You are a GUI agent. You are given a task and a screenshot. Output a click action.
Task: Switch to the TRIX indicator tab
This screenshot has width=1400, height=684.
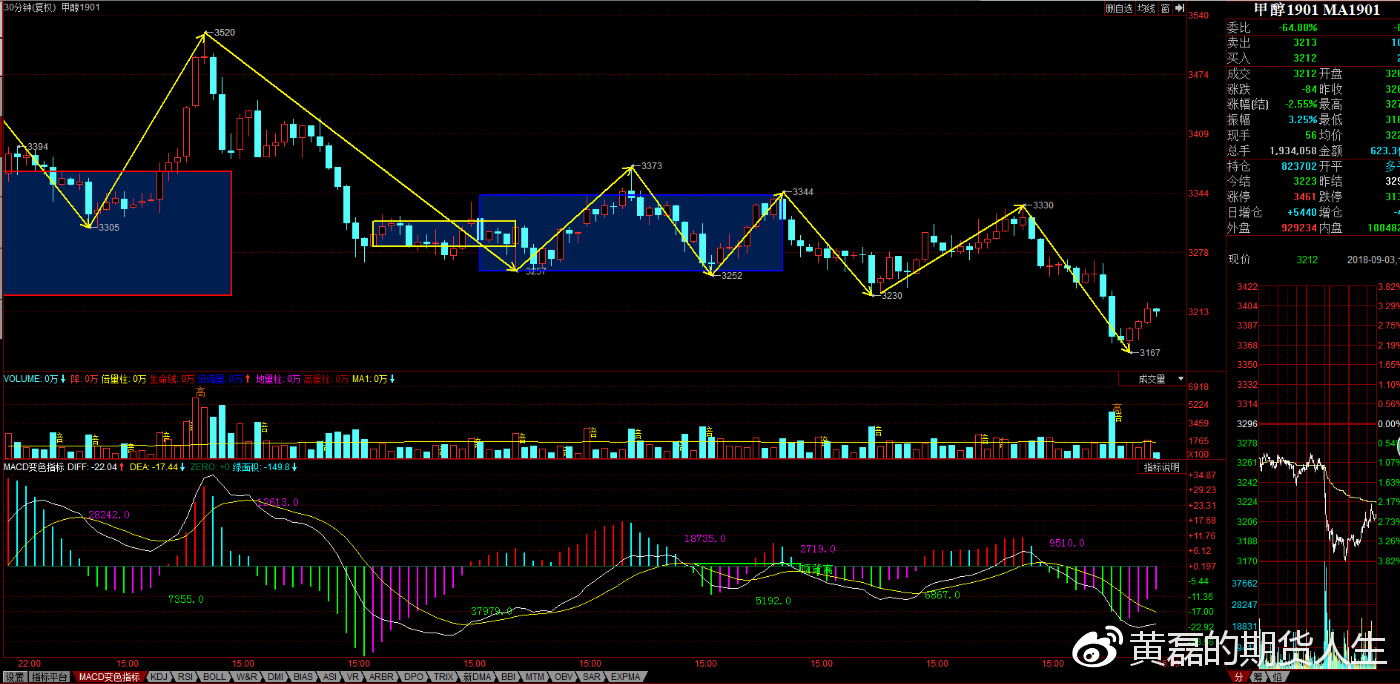click(443, 677)
